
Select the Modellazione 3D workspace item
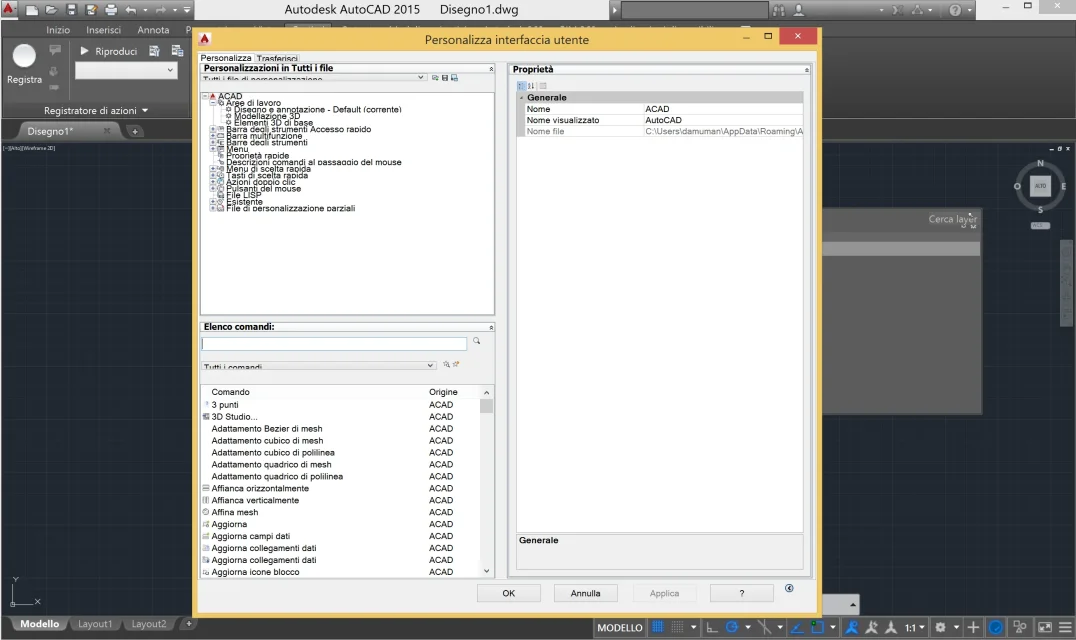tap(267, 116)
